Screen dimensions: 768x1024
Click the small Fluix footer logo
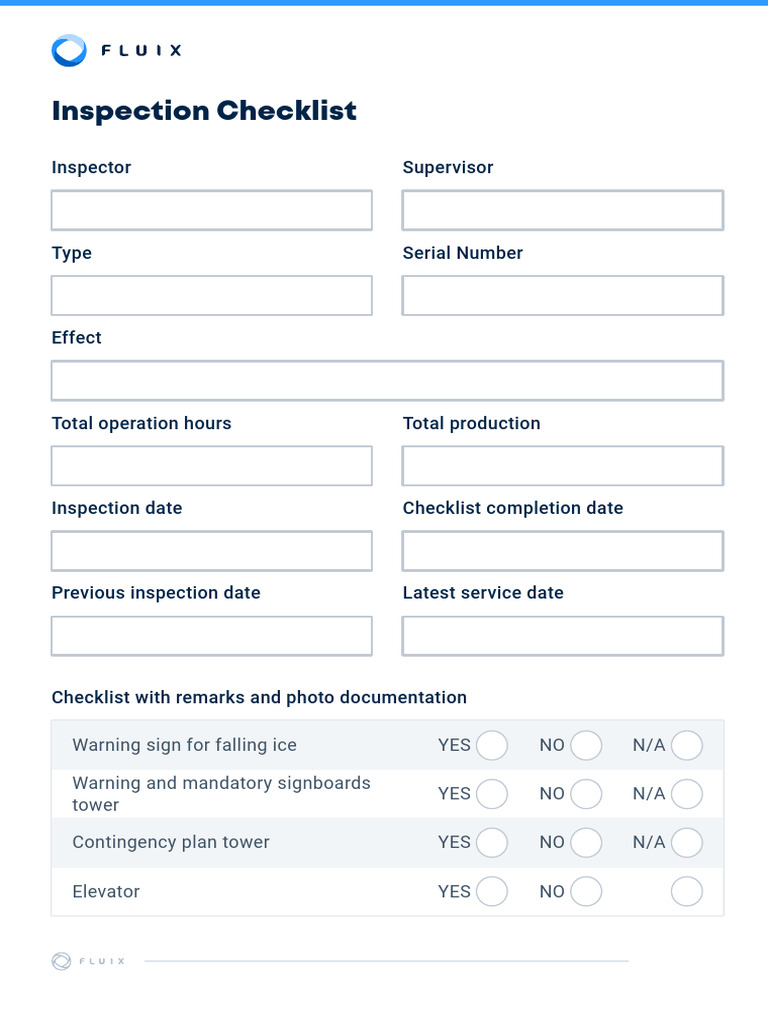tap(62, 961)
